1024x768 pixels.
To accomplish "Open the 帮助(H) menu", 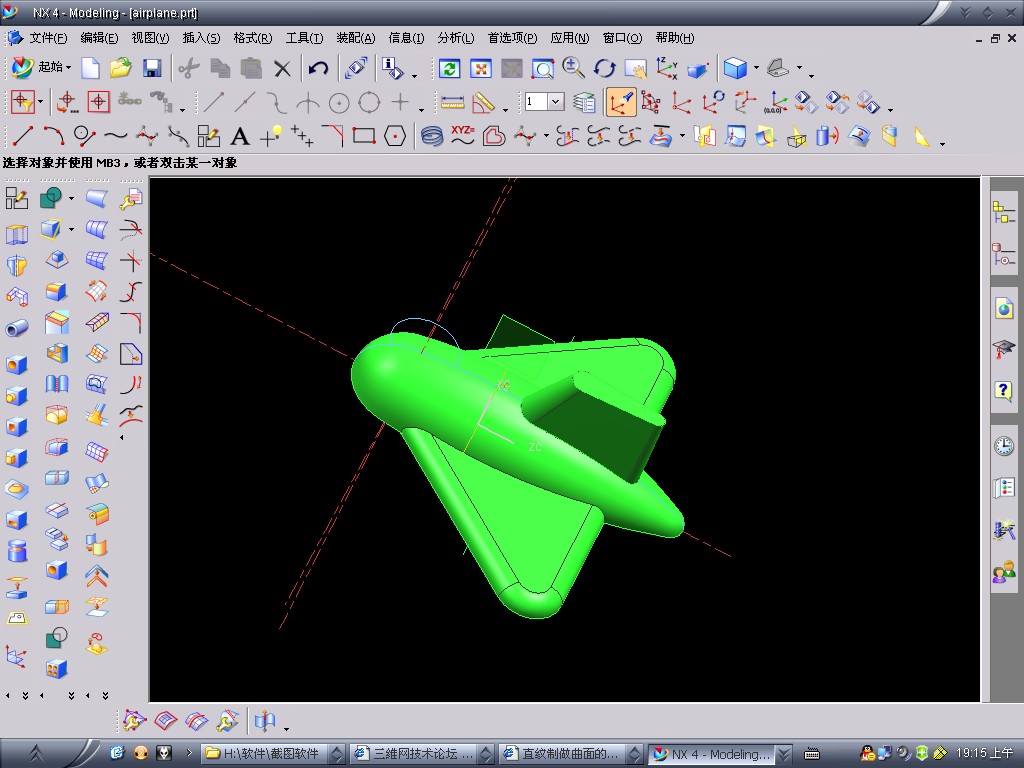I will [675, 38].
